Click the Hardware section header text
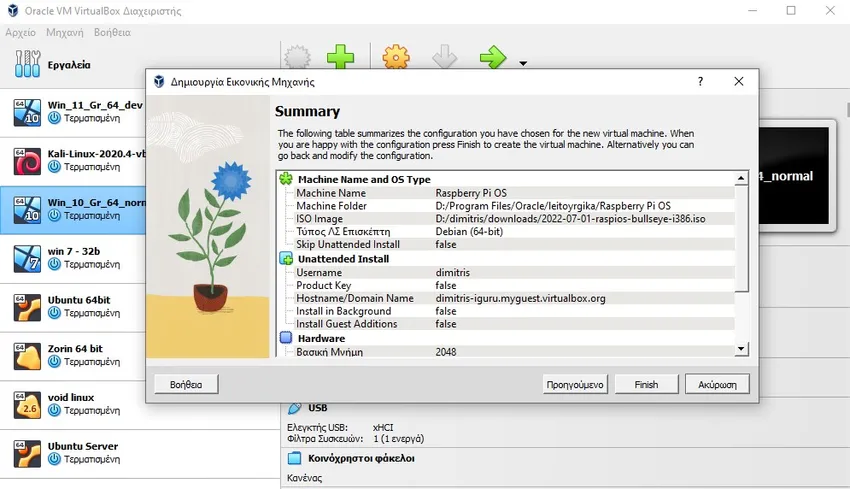Viewport: 850px width, 489px height. coord(321,338)
